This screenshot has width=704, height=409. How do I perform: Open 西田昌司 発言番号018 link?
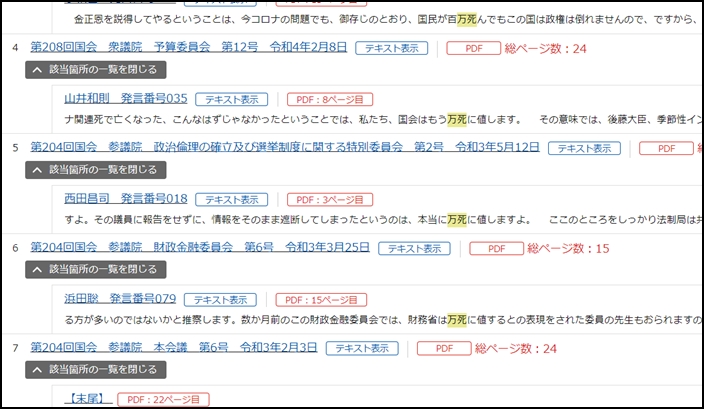126,198
